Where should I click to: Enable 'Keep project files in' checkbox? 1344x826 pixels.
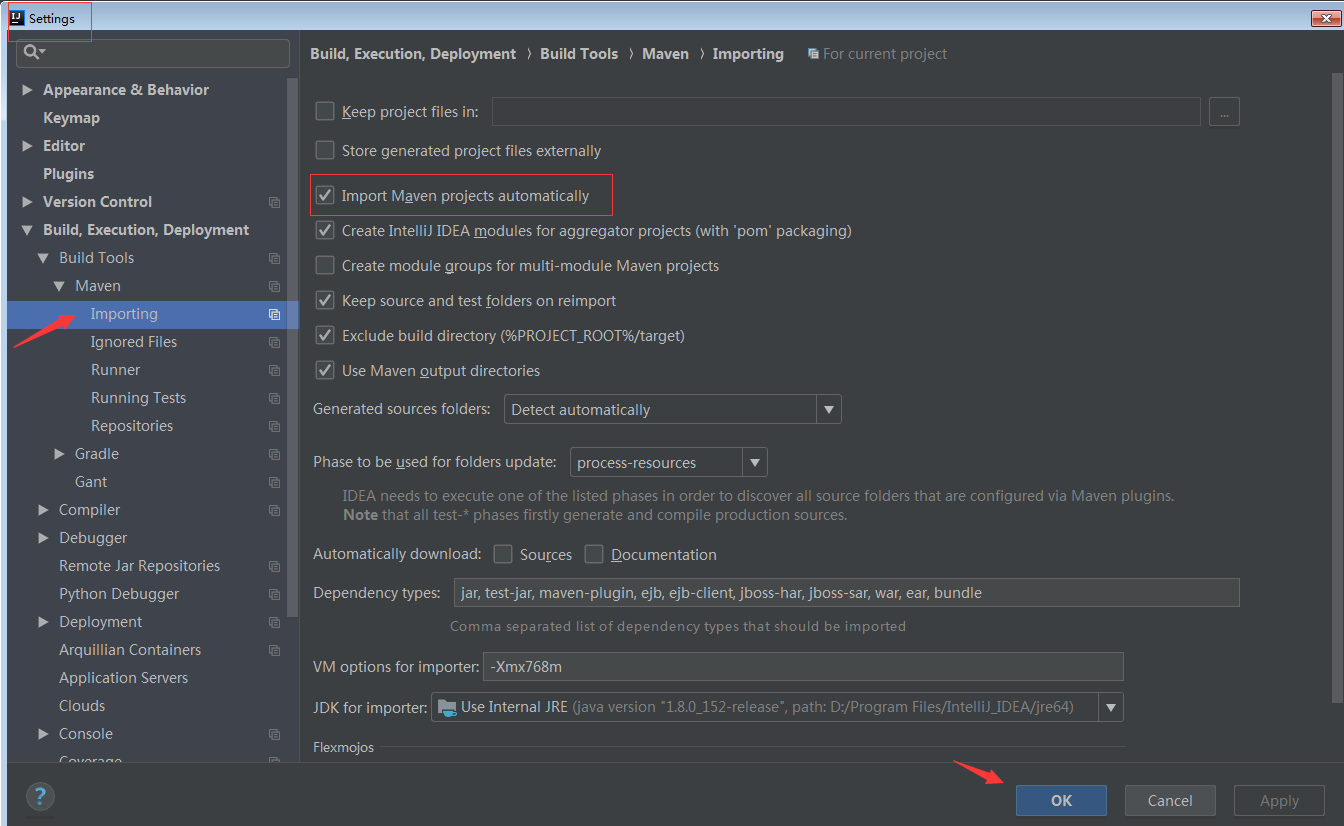[325, 111]
